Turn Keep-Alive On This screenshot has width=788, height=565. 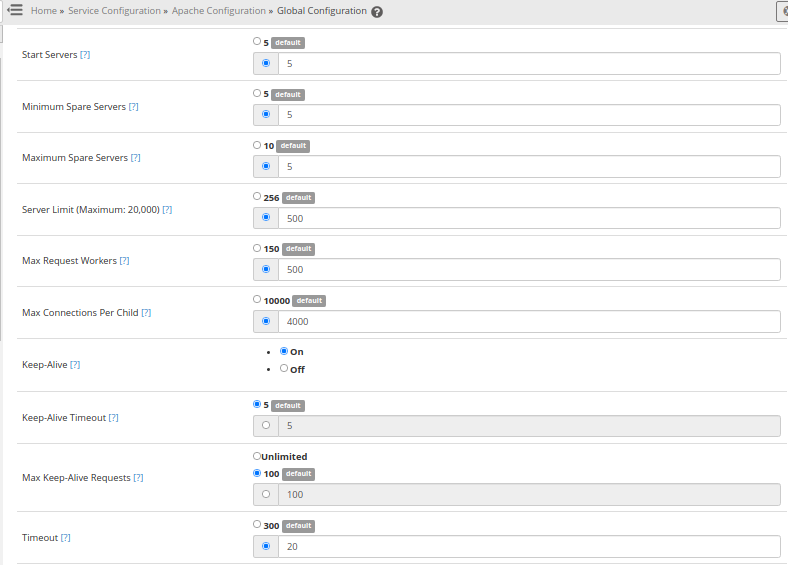pos(284,351)
